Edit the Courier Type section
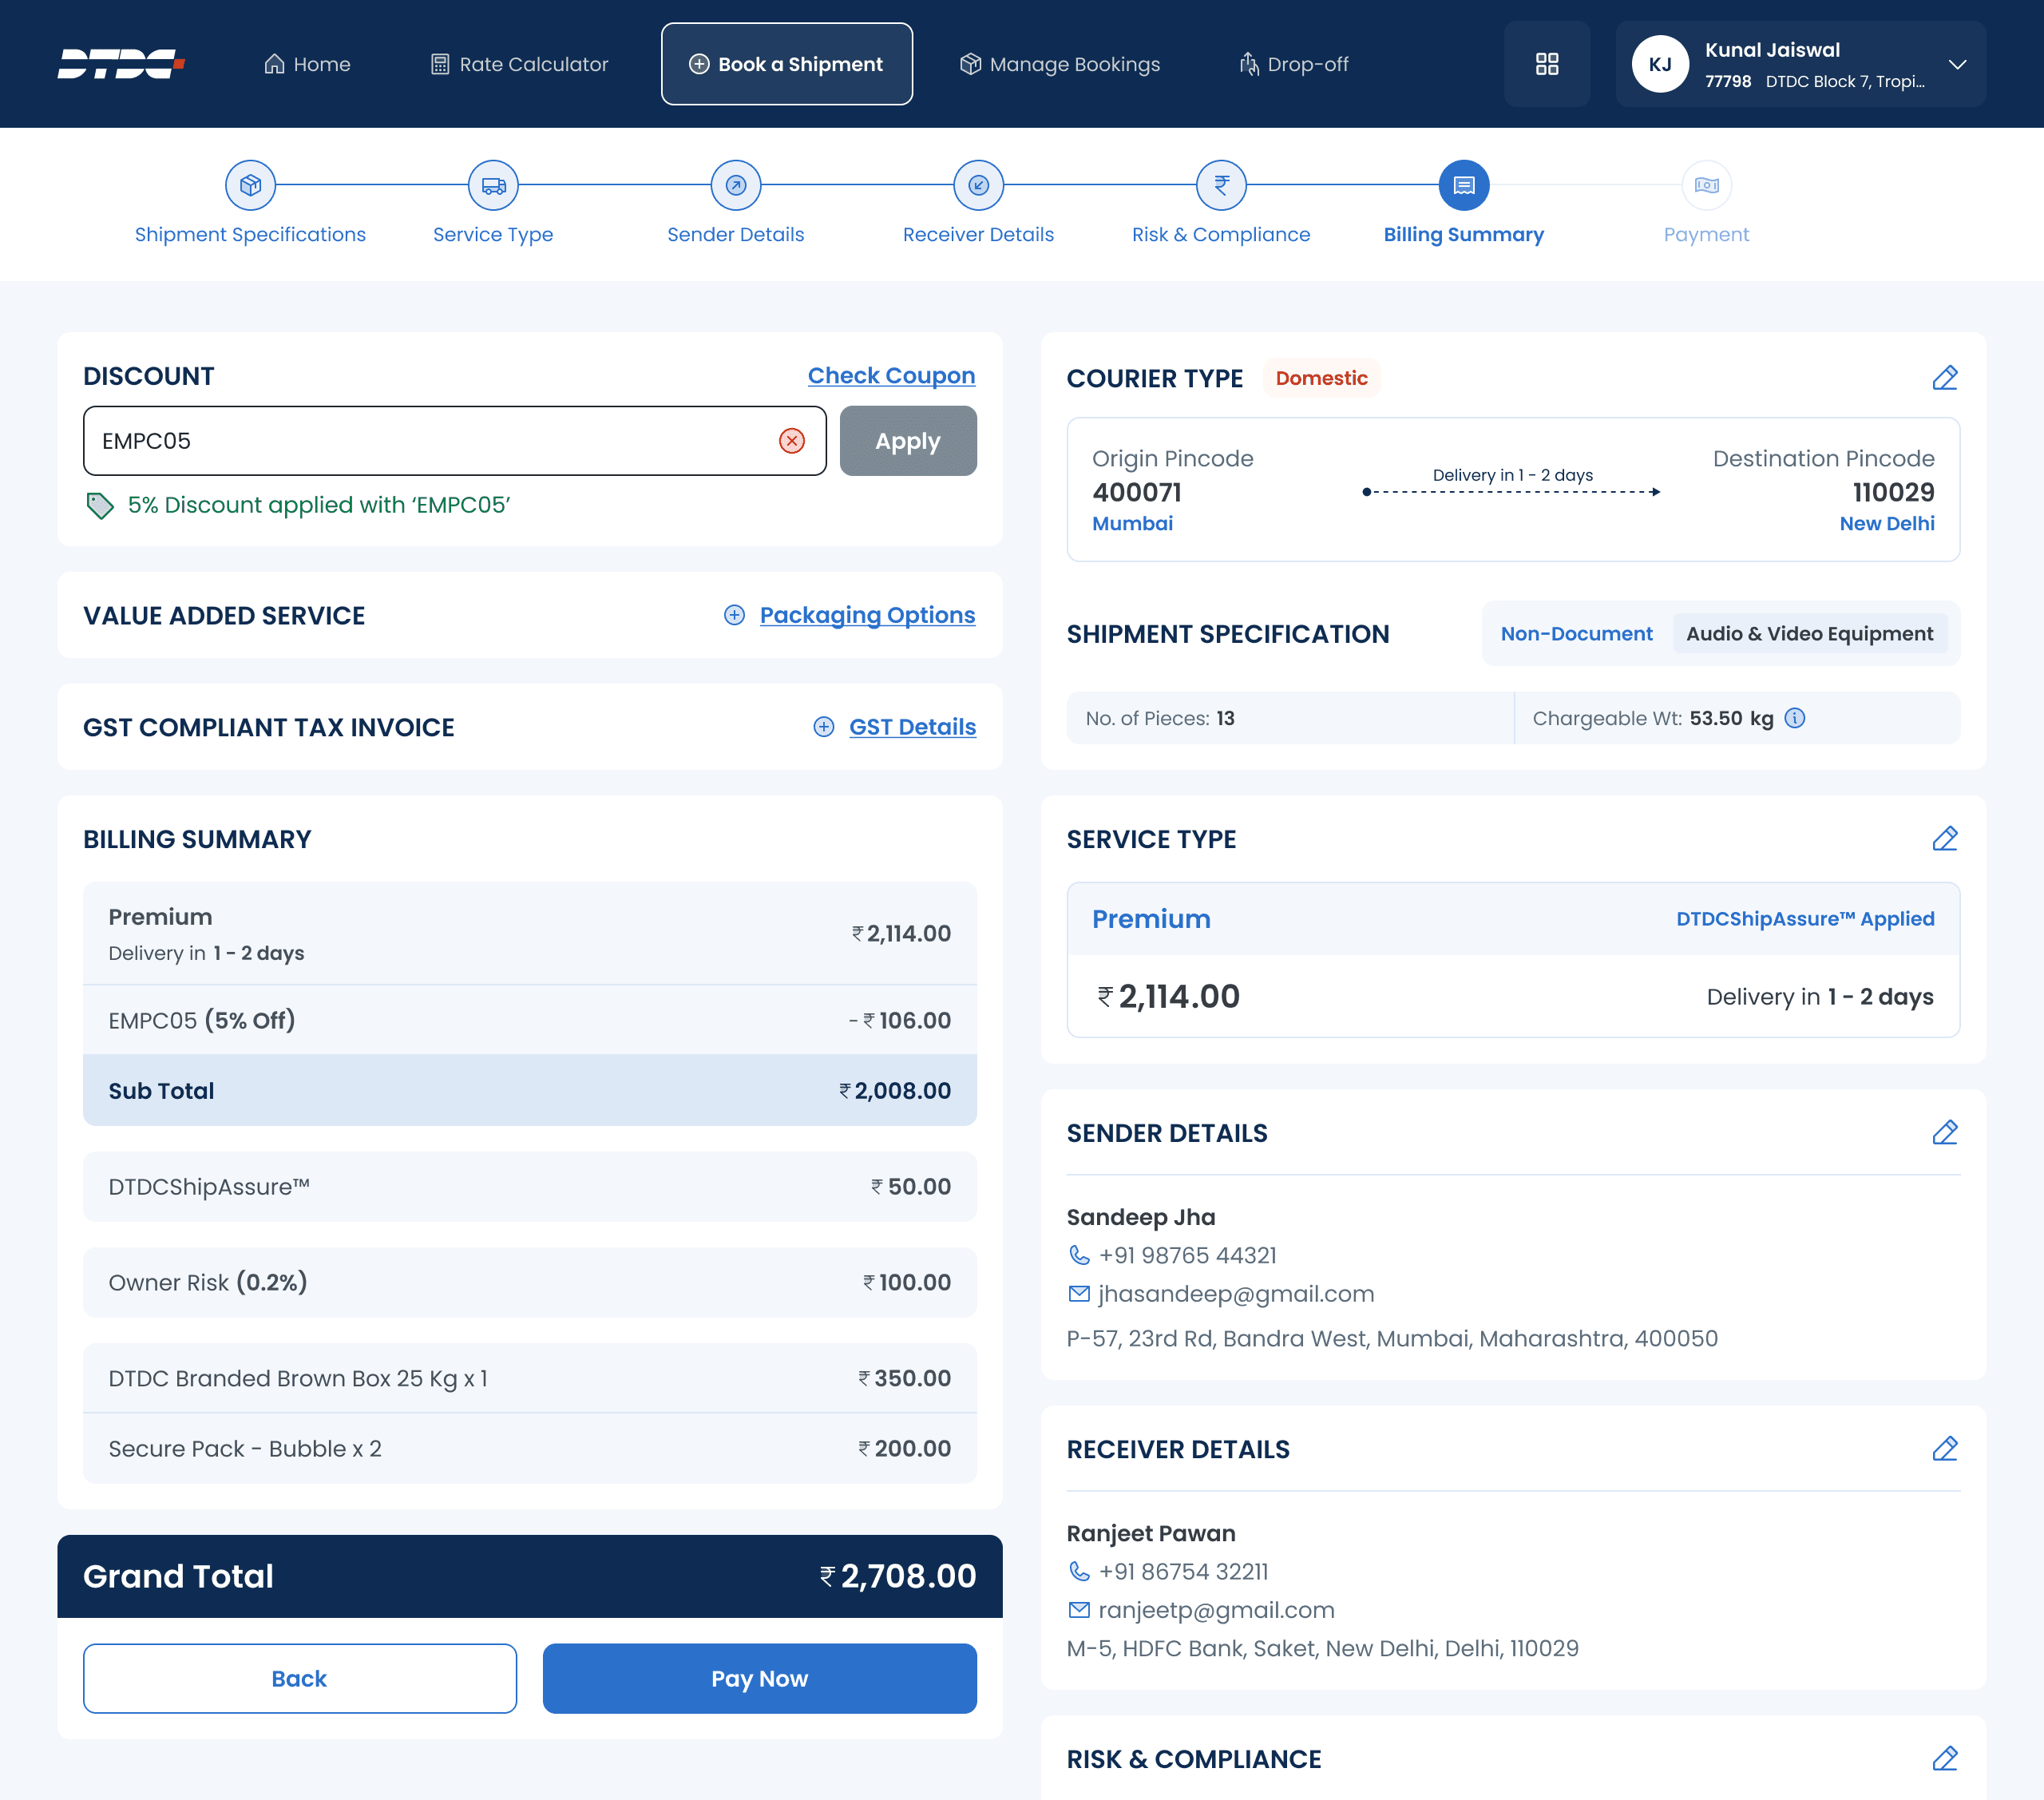 [1945, 378]
